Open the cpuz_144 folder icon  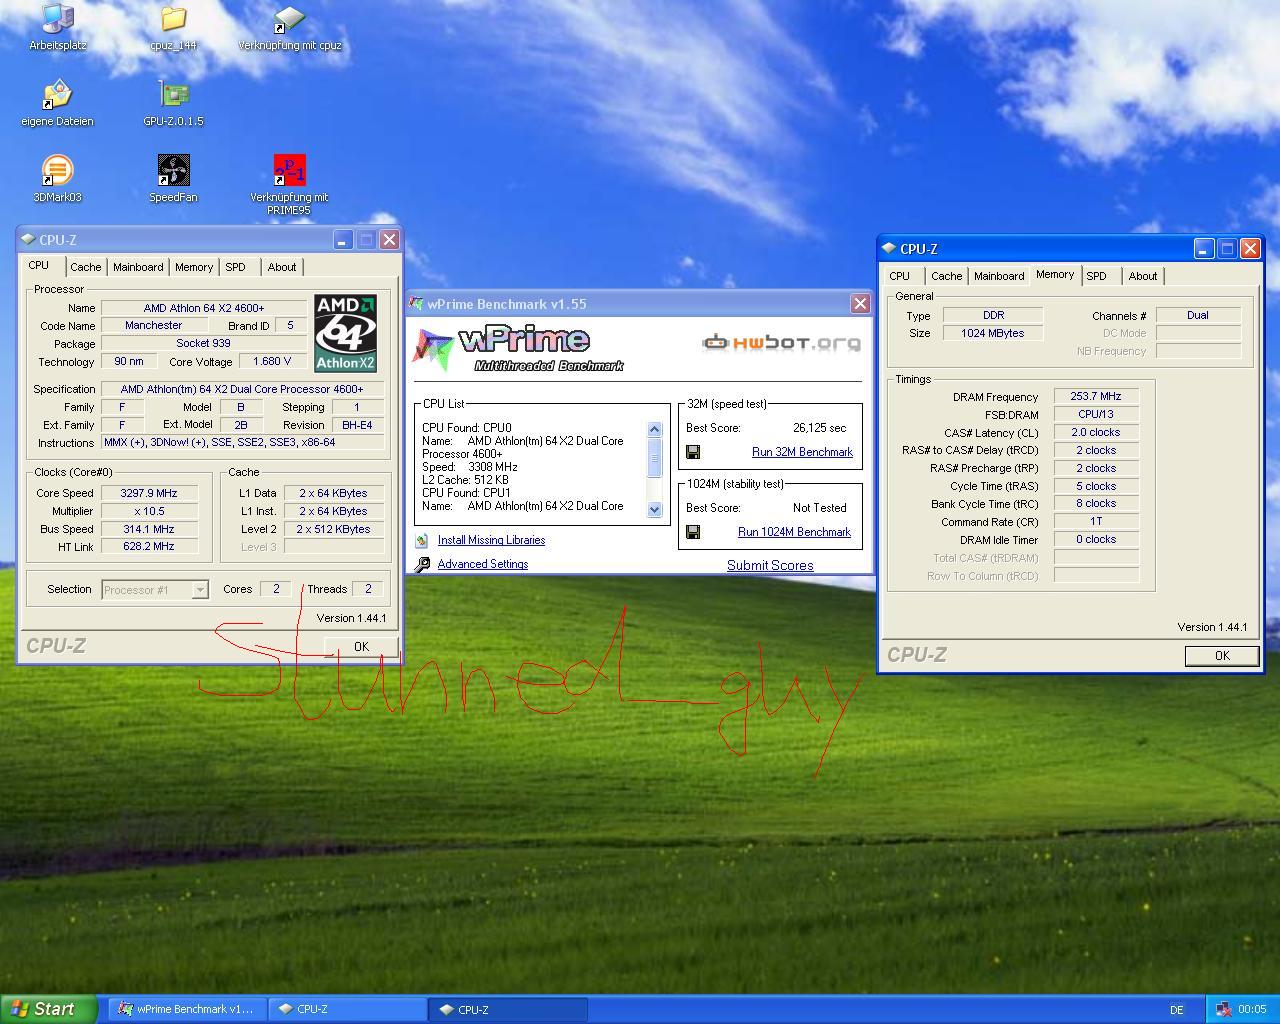point(173,27)
